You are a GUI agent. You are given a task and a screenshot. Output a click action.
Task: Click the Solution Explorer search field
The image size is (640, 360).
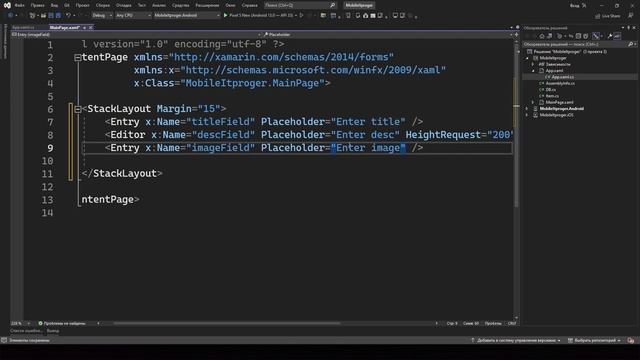point(580,44)
